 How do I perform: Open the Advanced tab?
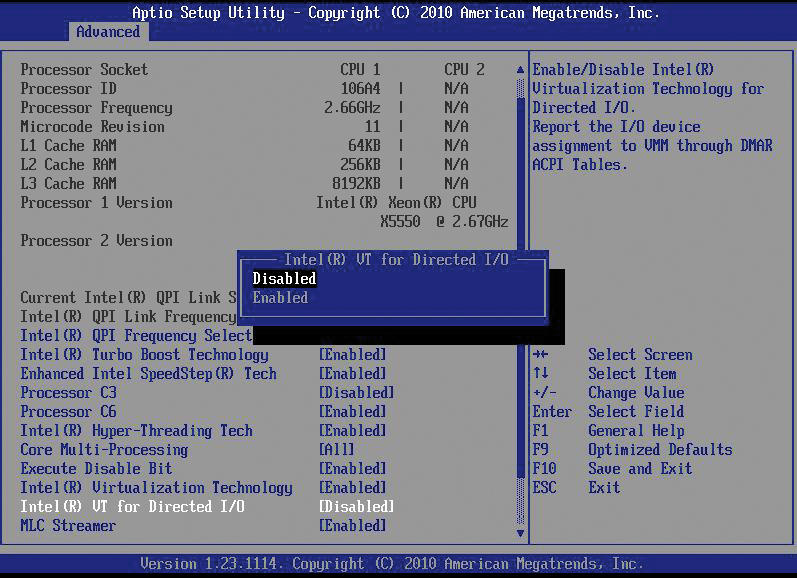pos(108,32)
